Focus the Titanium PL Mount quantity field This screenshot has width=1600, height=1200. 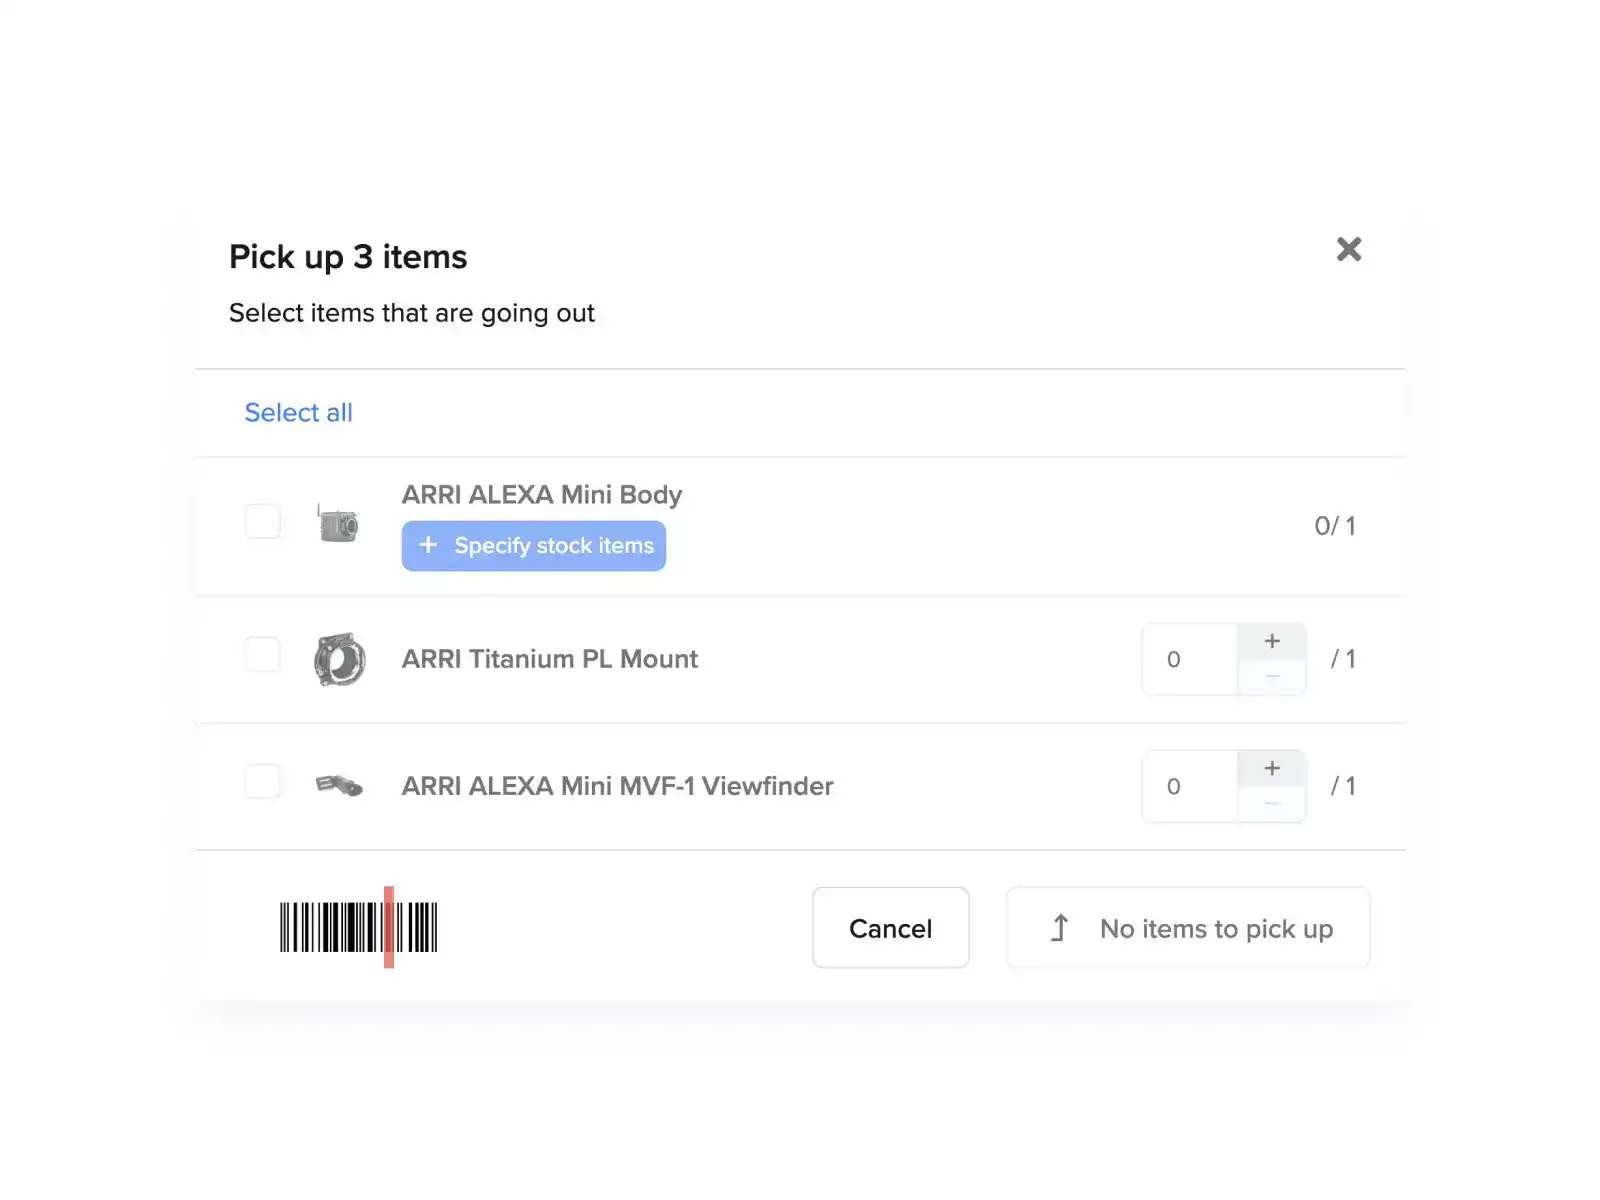[1189, 659]
